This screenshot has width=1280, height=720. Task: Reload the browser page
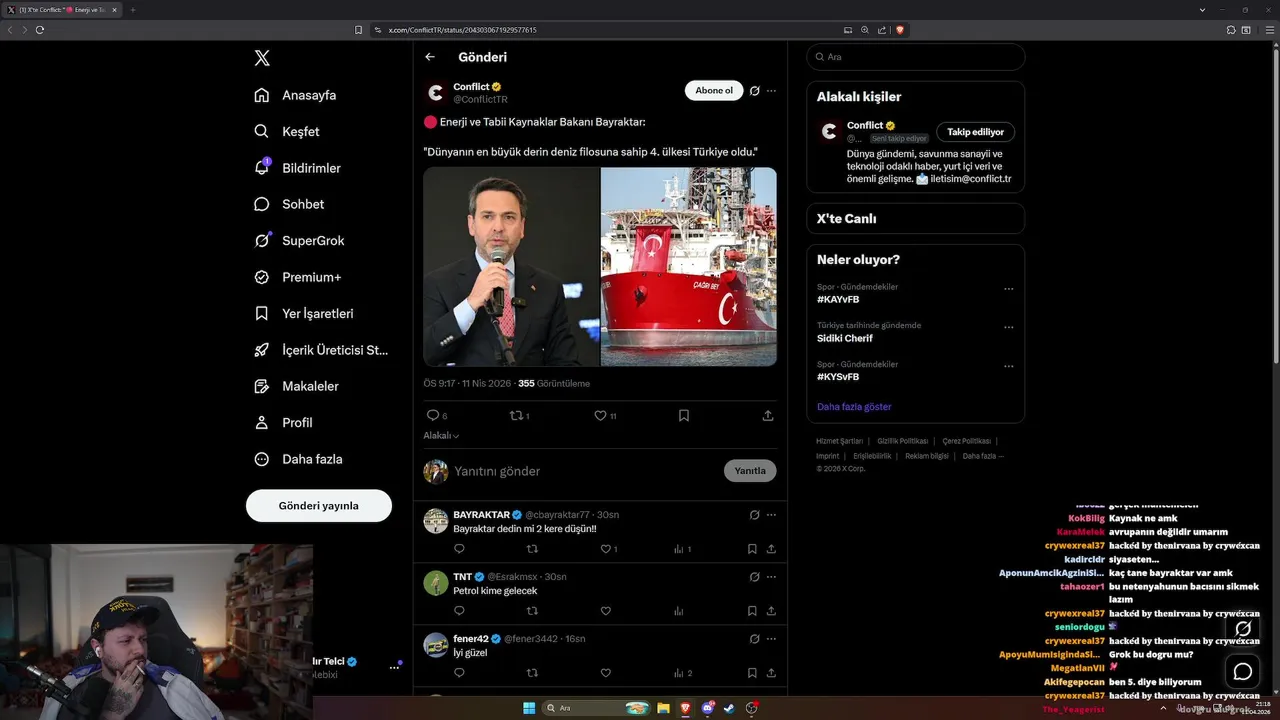[40, 30]
